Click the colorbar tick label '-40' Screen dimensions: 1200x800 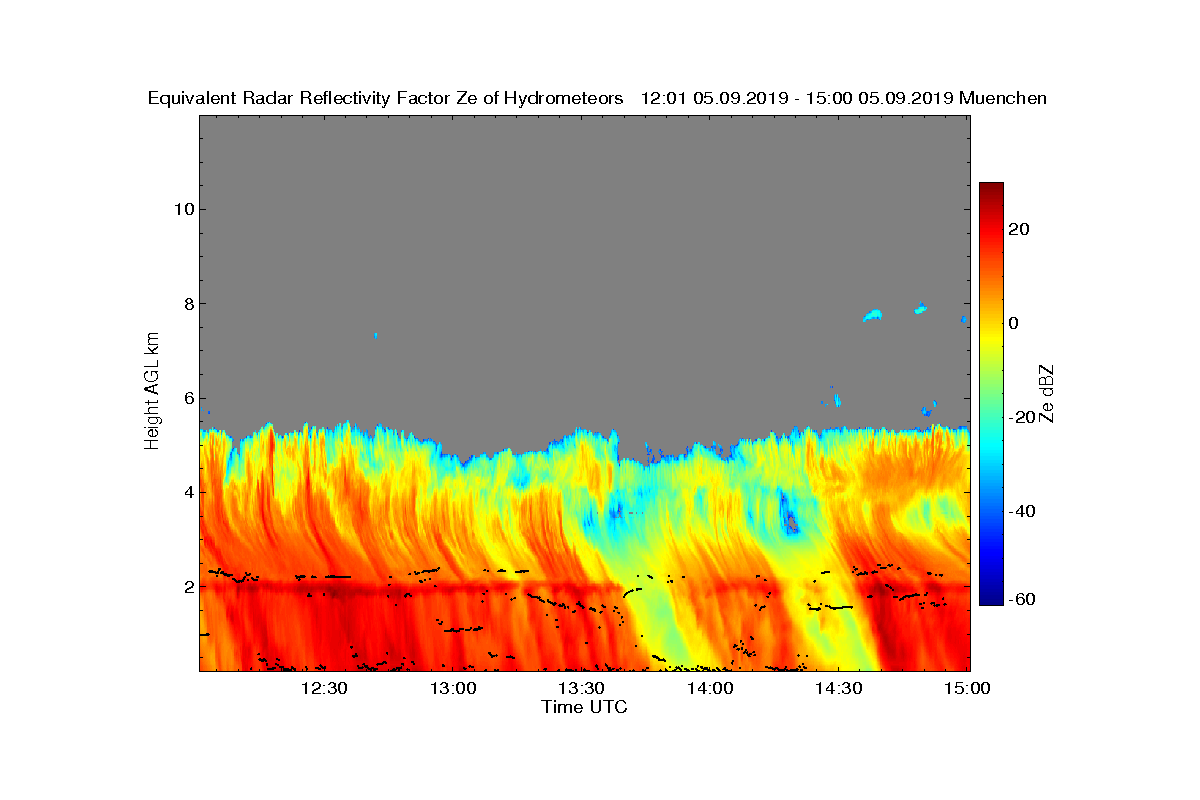coord(1023,511)
